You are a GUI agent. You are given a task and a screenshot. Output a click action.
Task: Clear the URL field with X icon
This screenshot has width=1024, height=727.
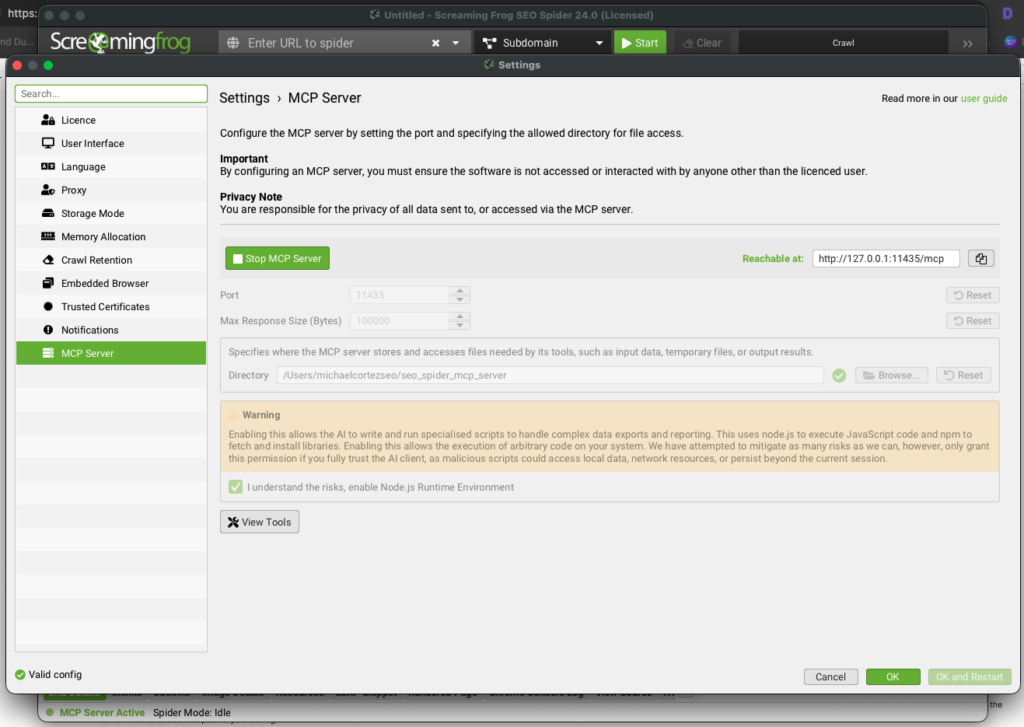(436, 43)
